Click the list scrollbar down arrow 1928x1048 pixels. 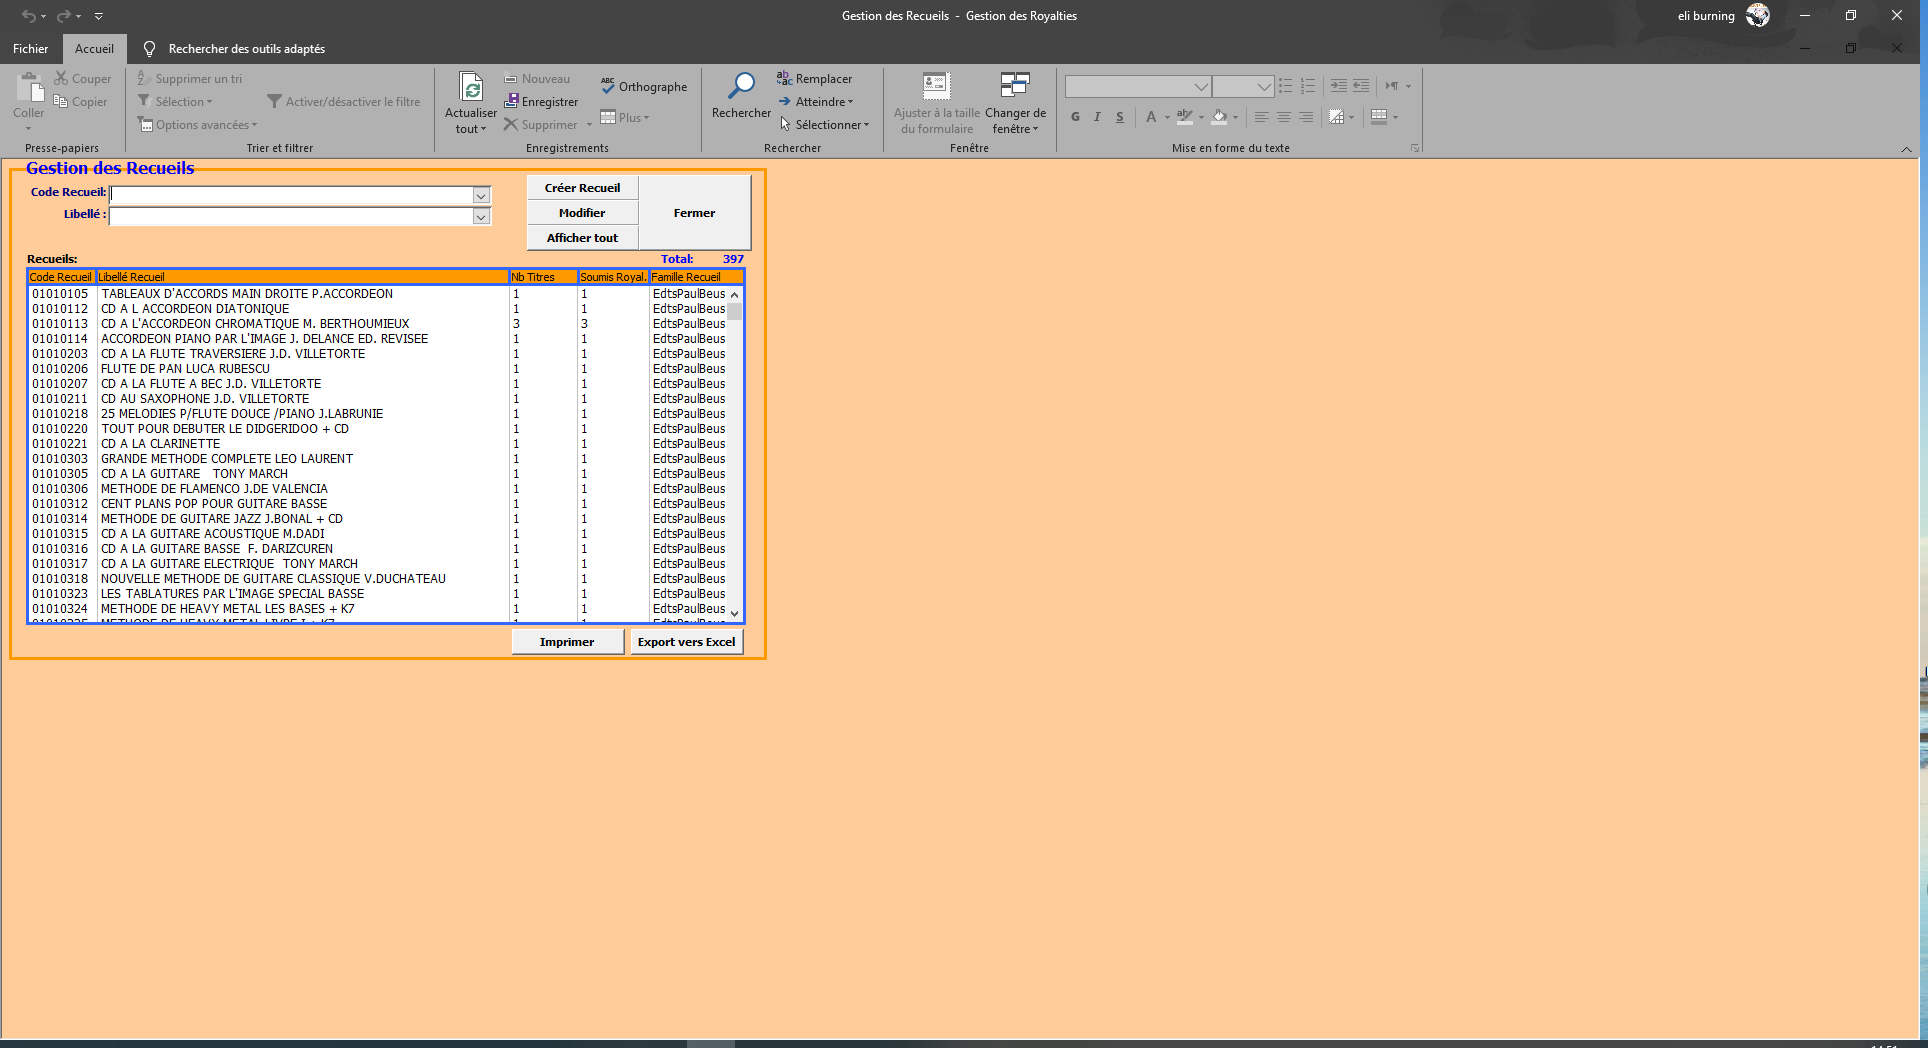(735, 613)
